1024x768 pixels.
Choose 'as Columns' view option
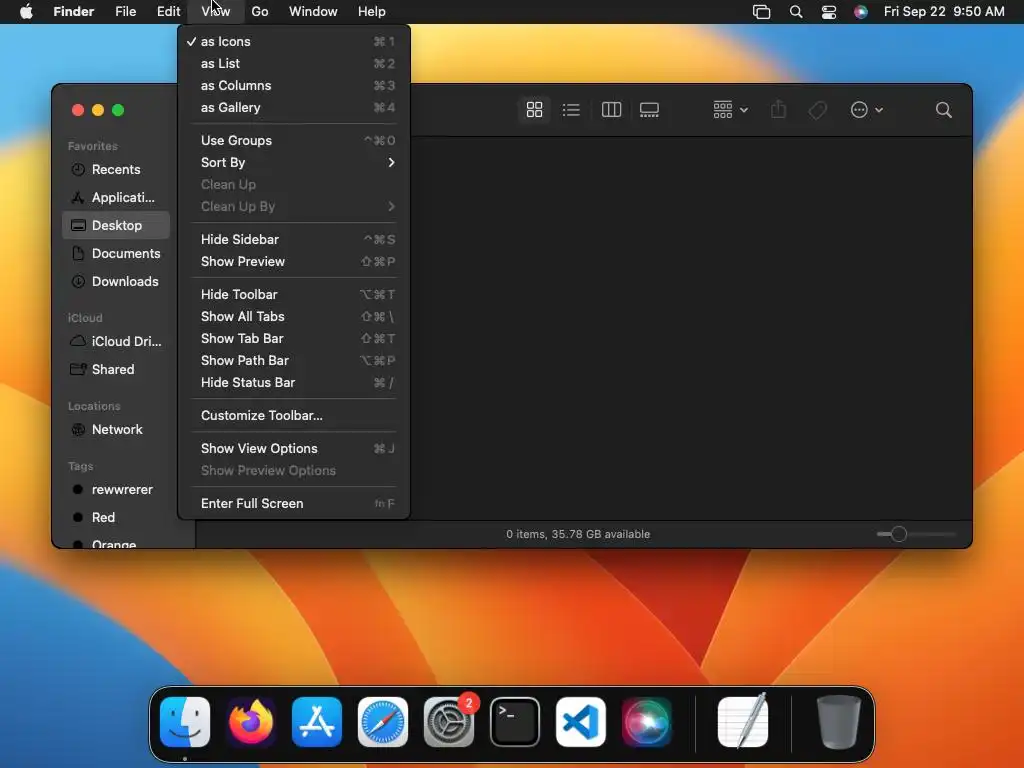[x=294, y=86]
